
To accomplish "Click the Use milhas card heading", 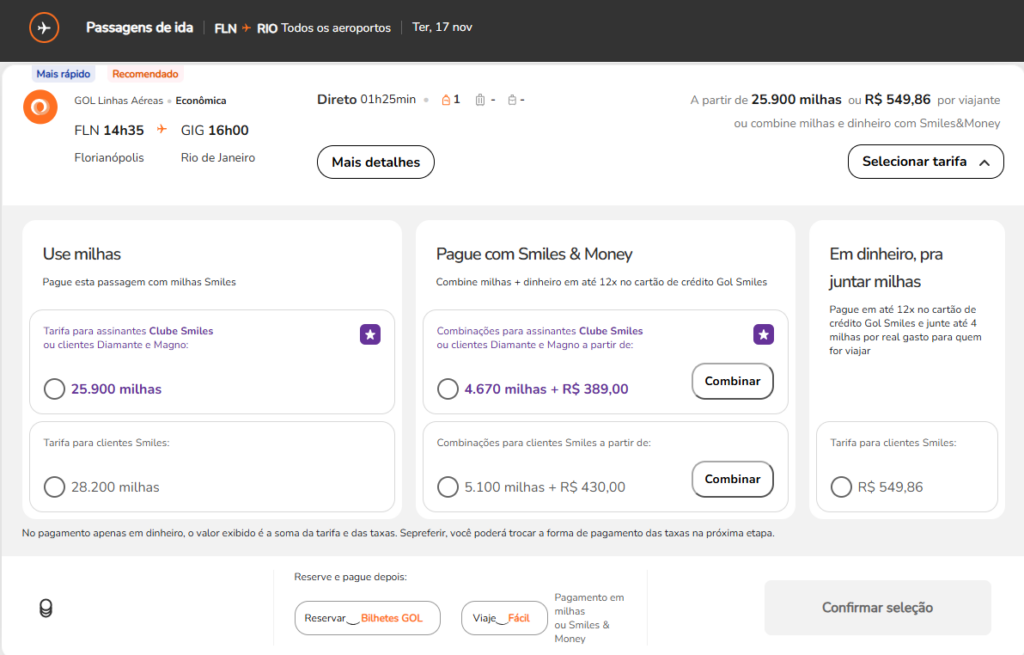I will pyautogui.click(x=82, y=254).
